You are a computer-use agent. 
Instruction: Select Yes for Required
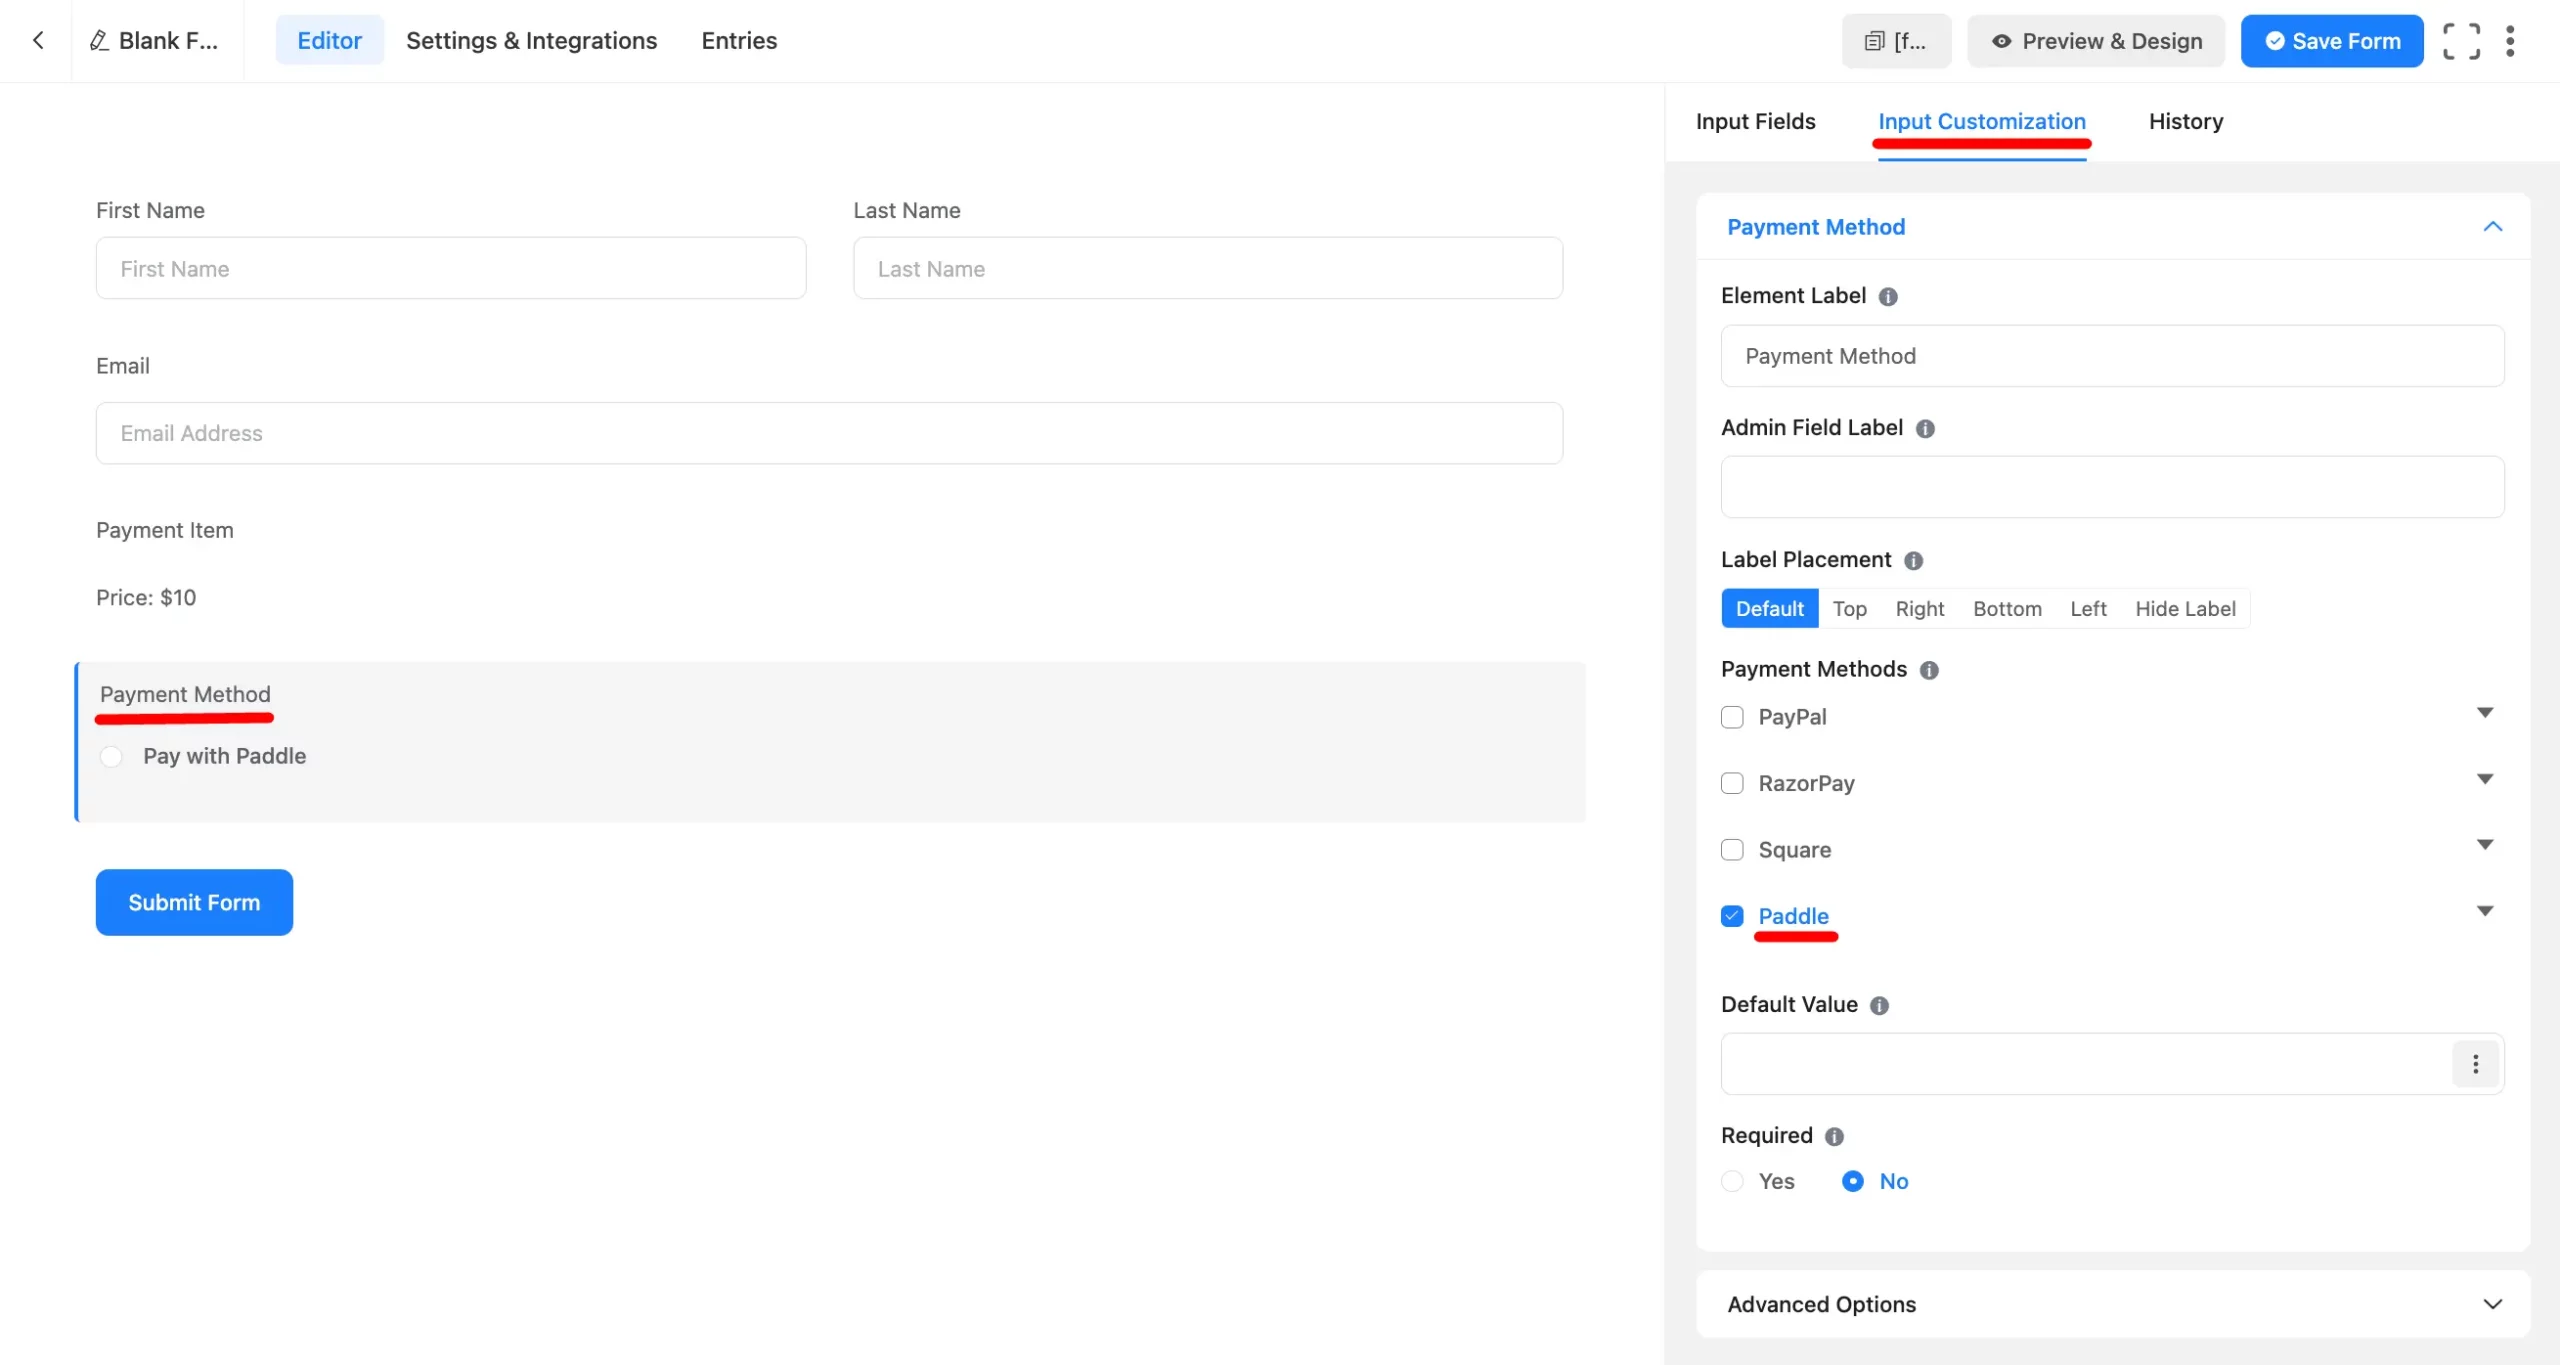tap(1733, 1181)
